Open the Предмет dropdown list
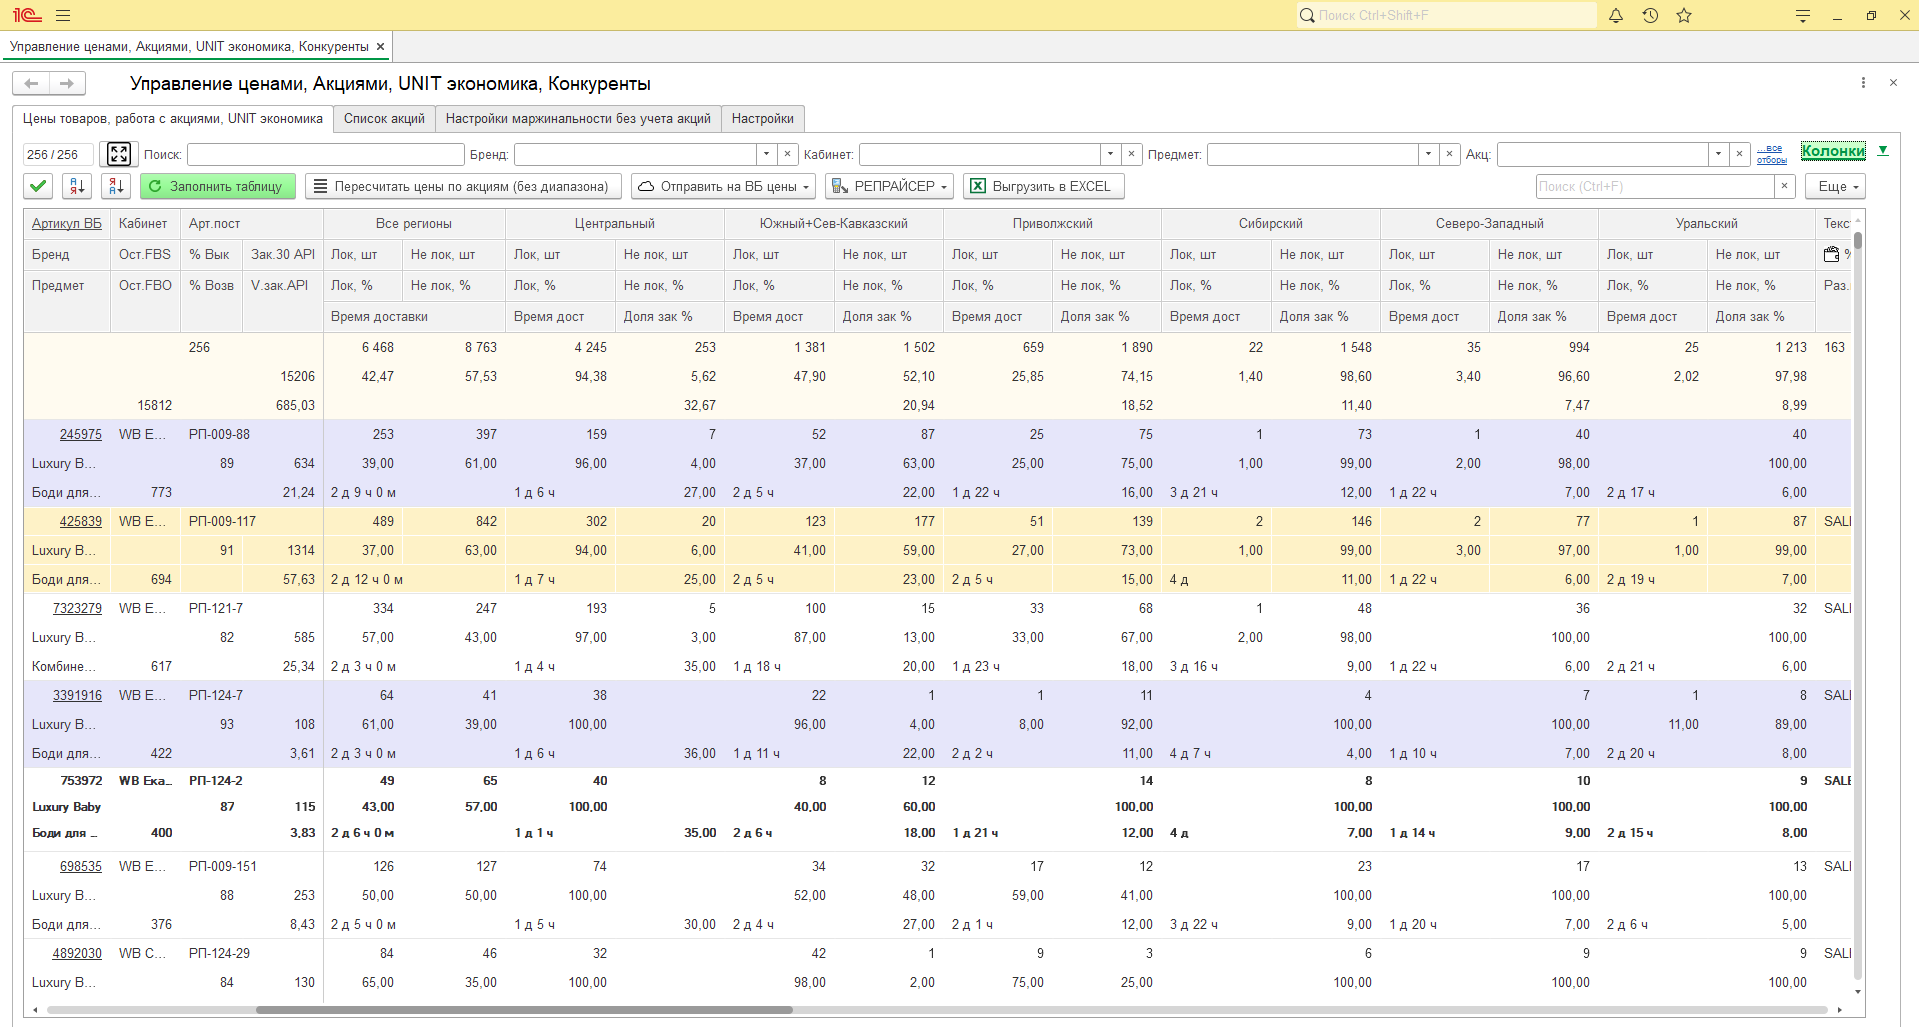Image resolution: width=1919 pixels, height=1027 pixels. tap(1428, 154)
